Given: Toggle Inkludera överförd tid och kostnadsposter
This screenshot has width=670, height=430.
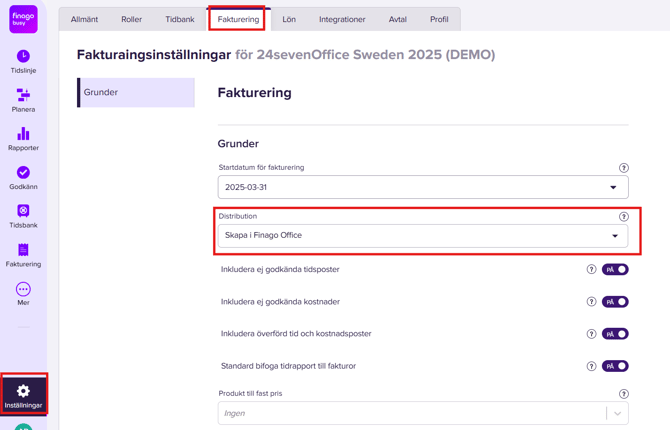Looking at the screenshot, I should tap(615, 334).
